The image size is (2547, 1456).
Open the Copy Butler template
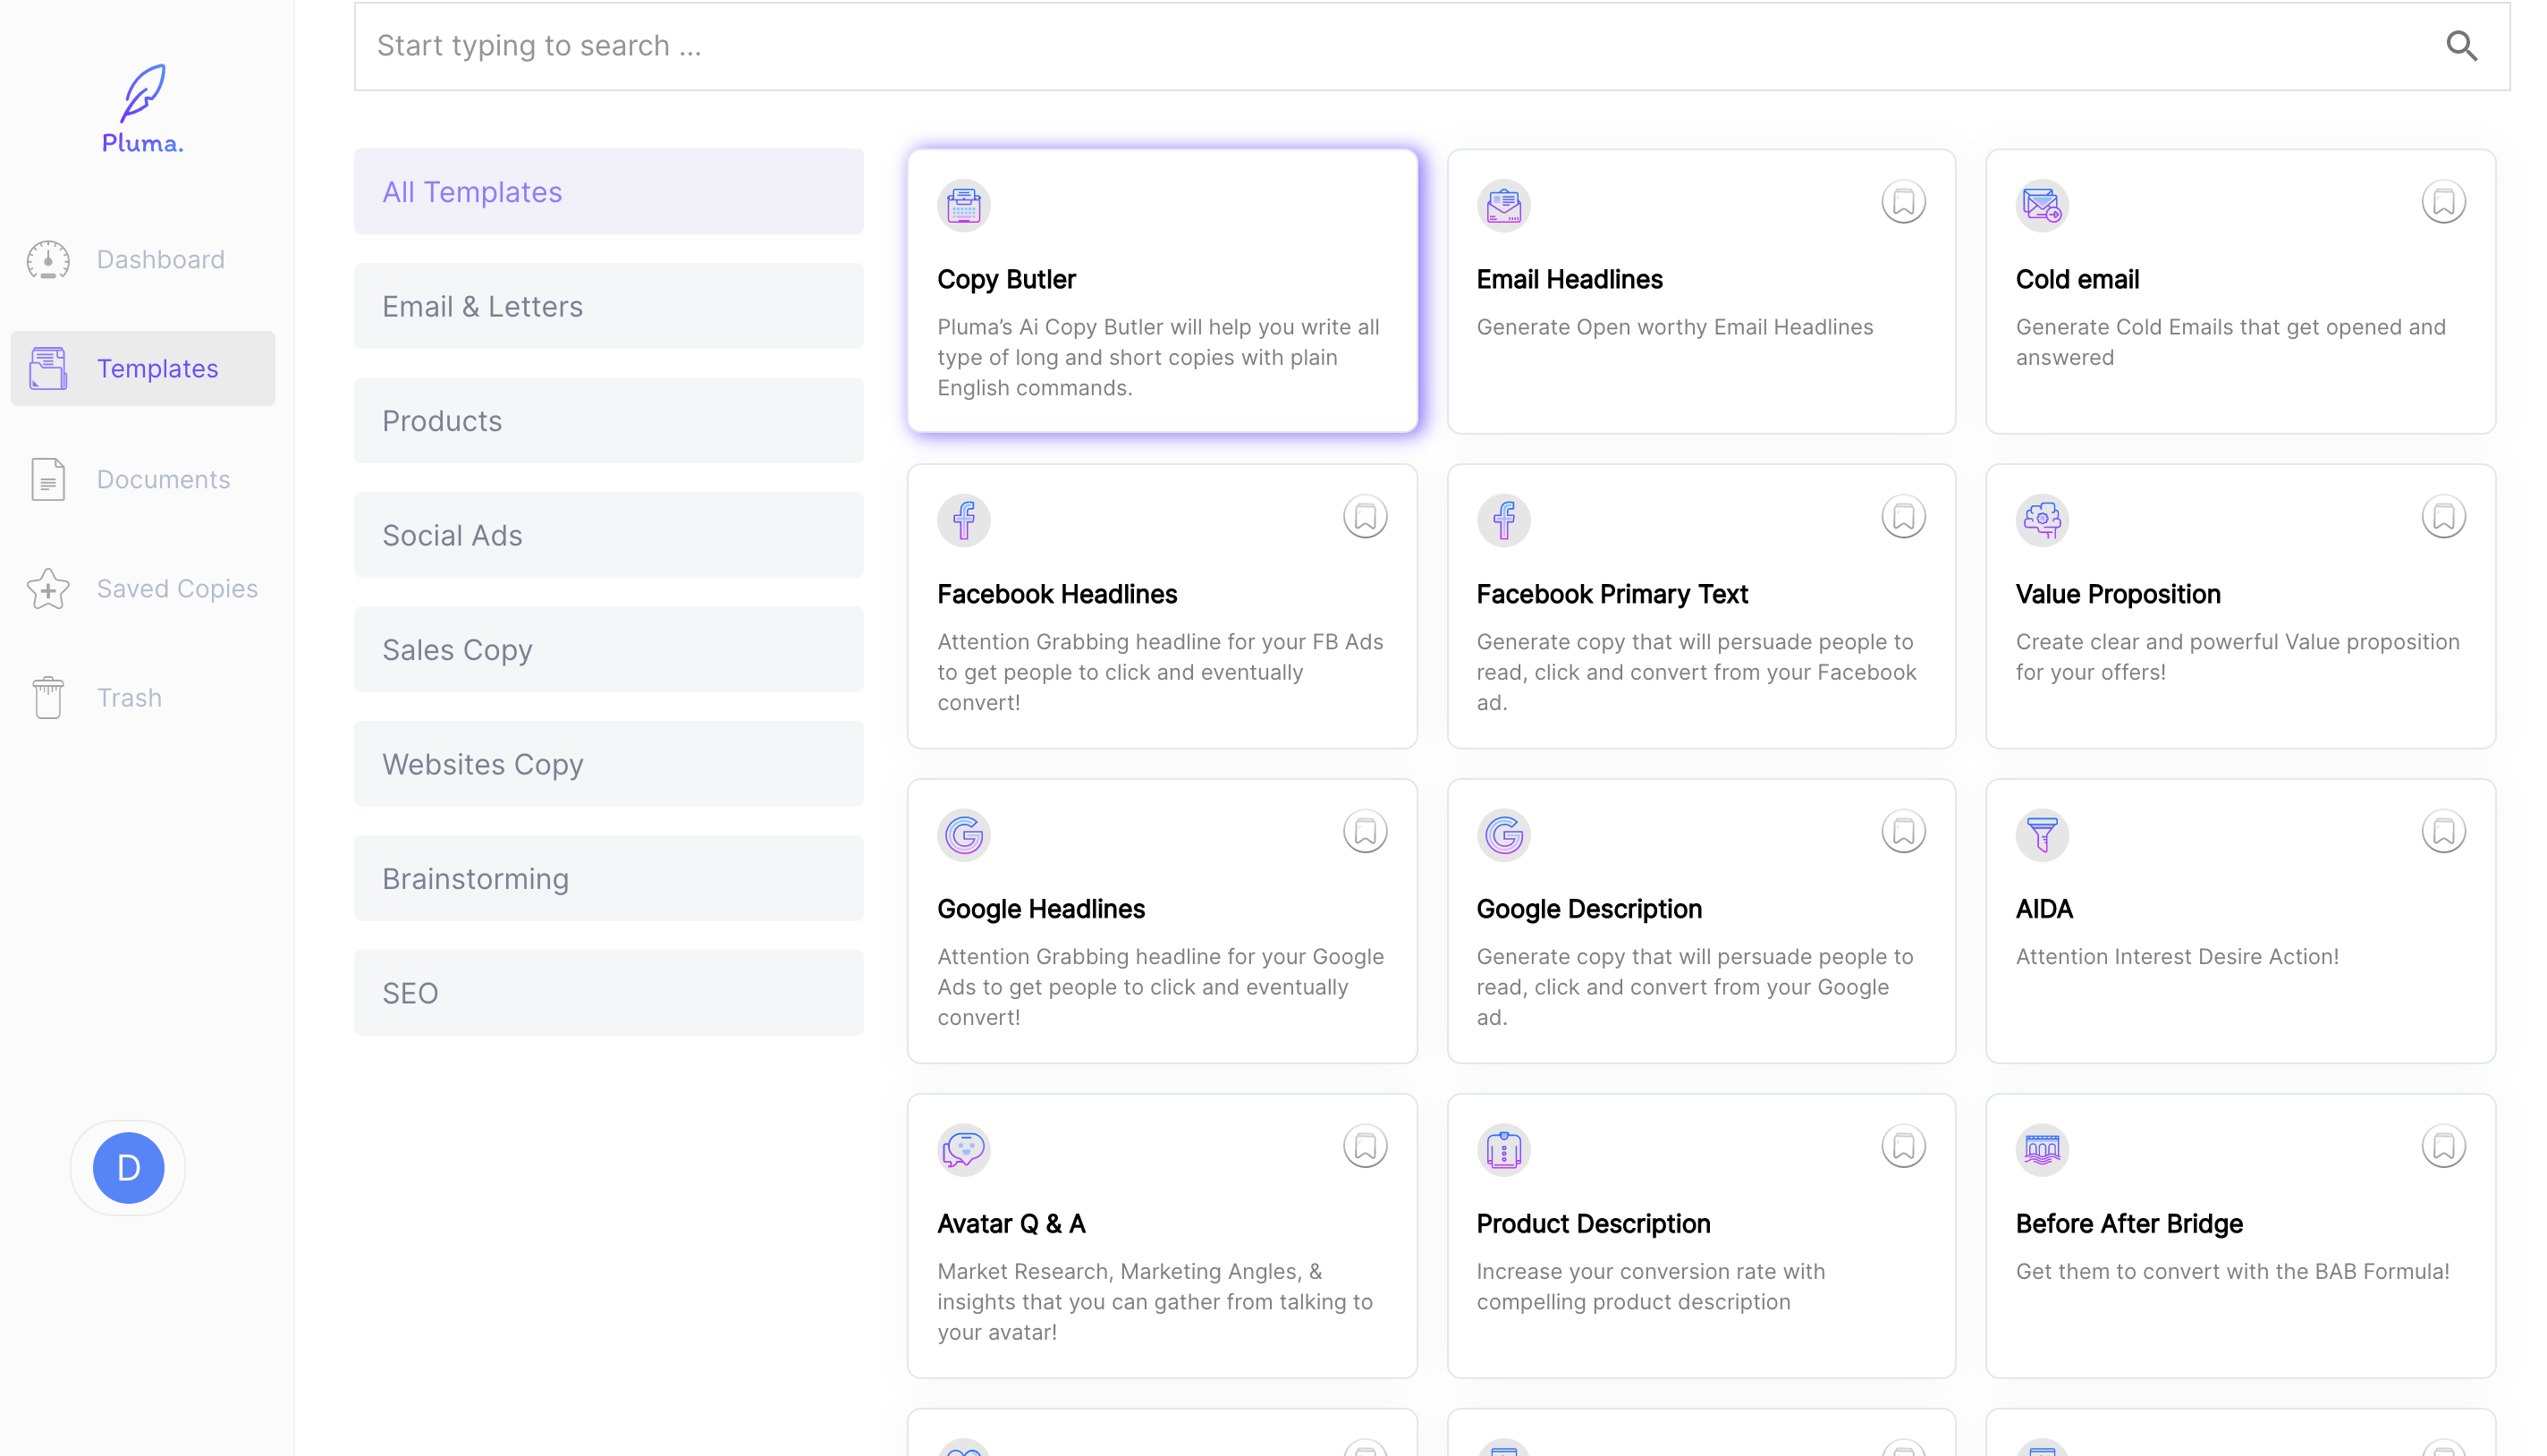pos(1162,291)
